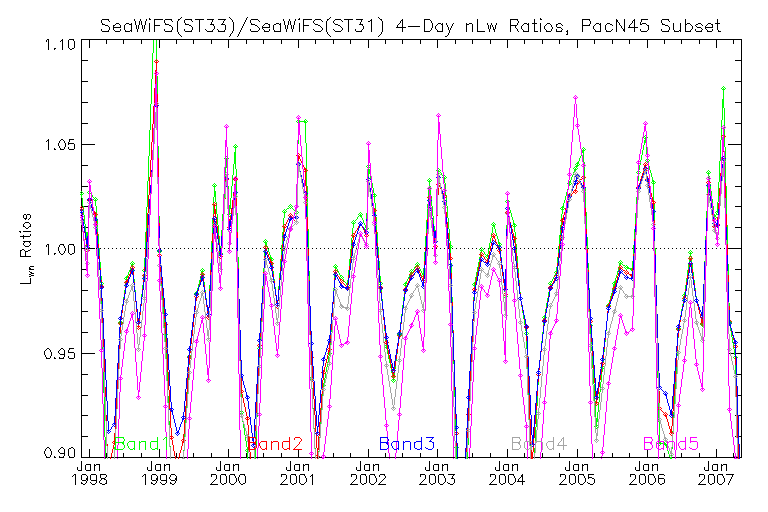Click the Jan 2001 x-axis label
The width and height of the screenshot is (768, 512).
click(x=298, y=473)
